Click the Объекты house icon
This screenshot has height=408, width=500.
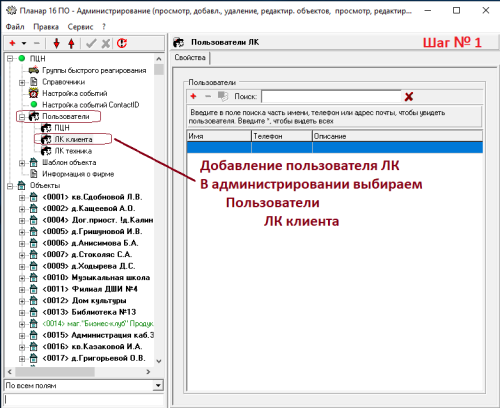(21, 186)
